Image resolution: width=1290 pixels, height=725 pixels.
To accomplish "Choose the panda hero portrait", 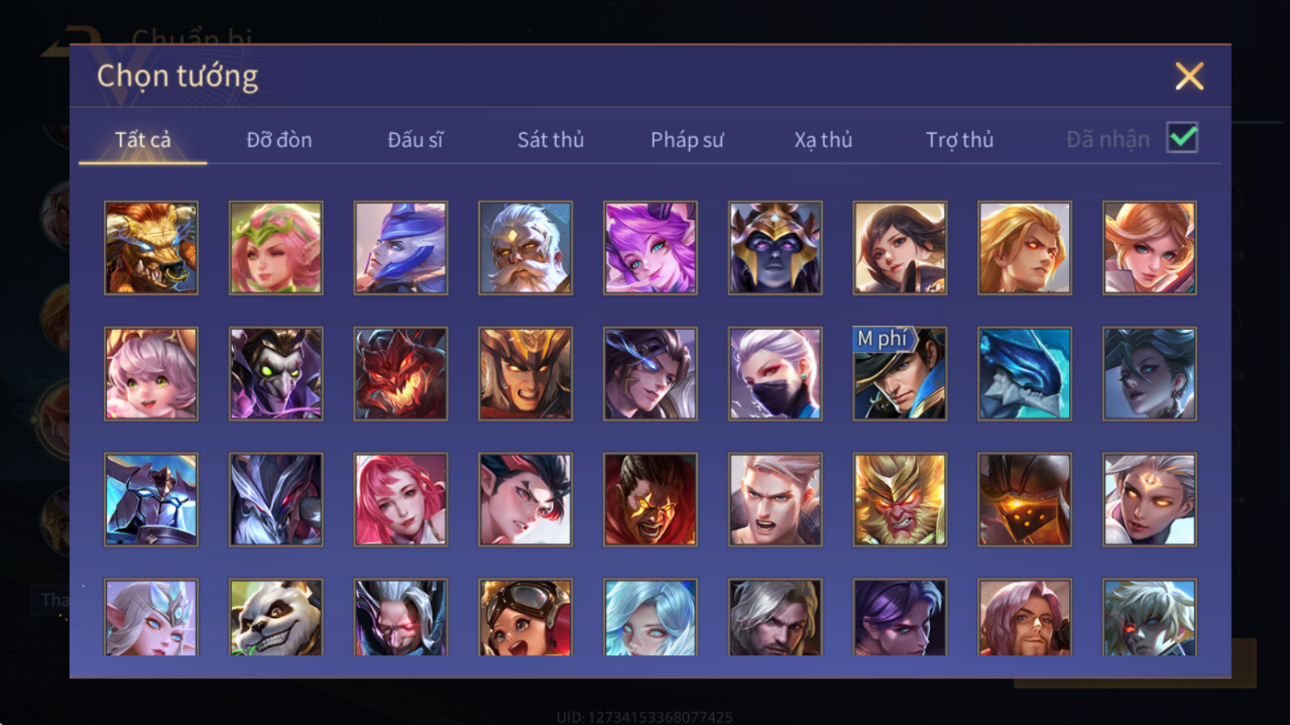I will click(276, 618).
